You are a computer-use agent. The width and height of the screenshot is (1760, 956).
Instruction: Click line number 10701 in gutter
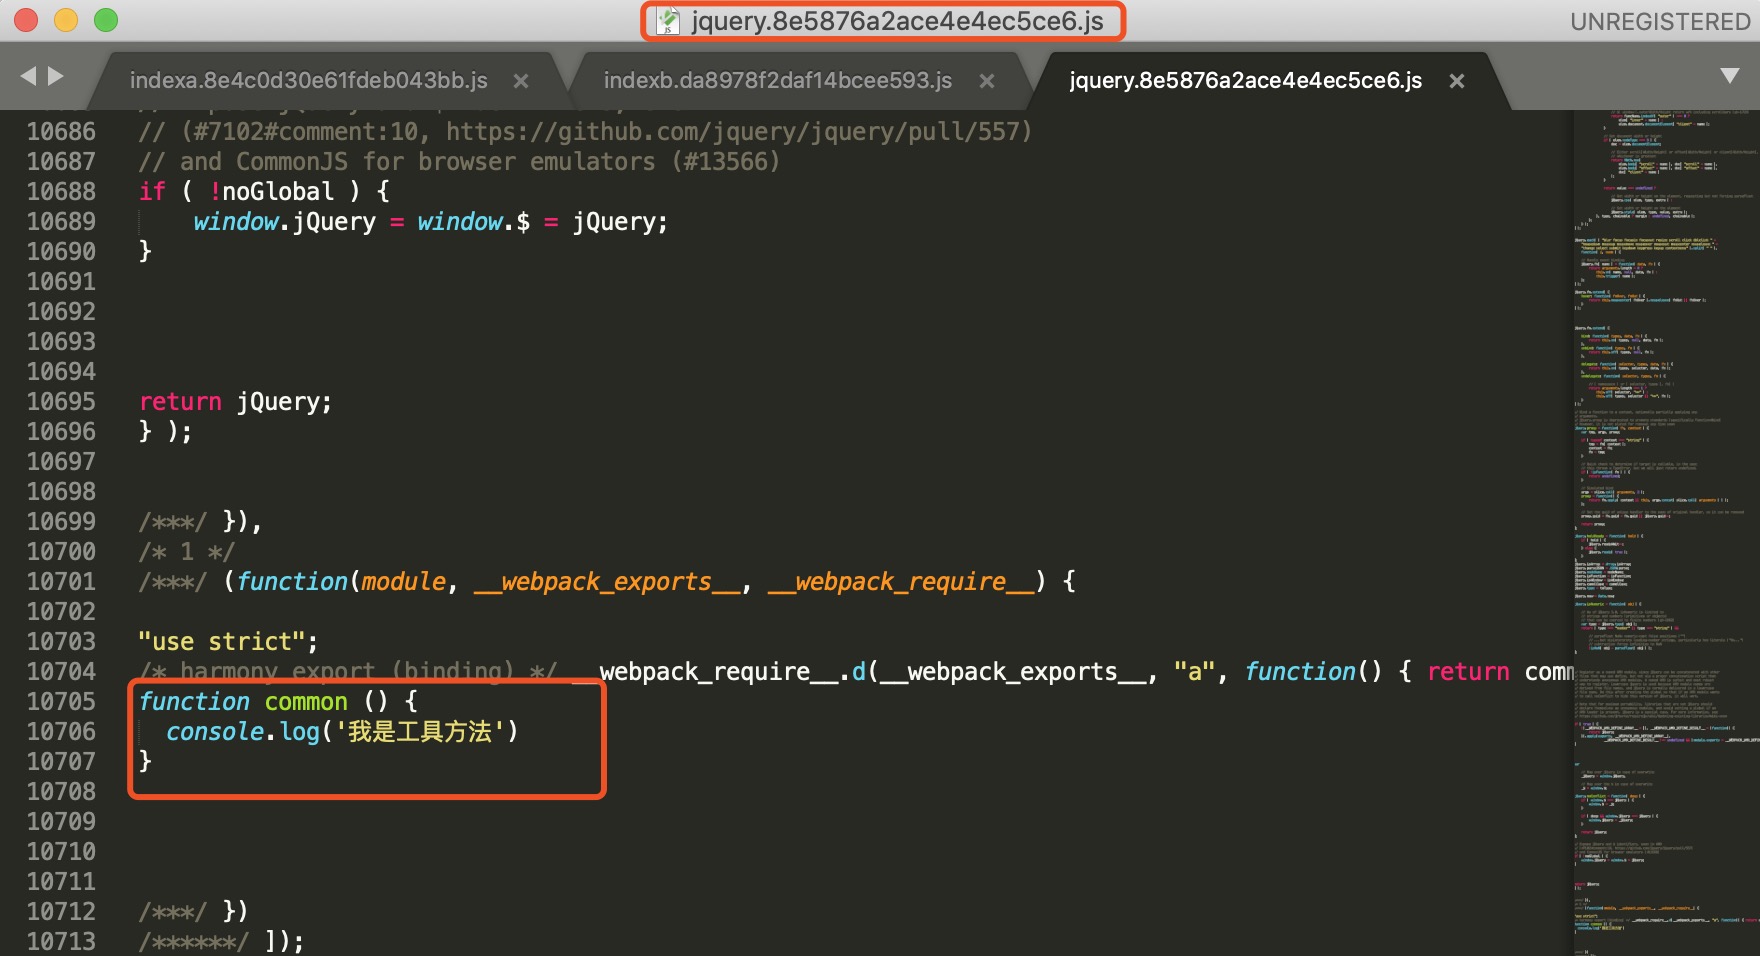coord(61,581)
